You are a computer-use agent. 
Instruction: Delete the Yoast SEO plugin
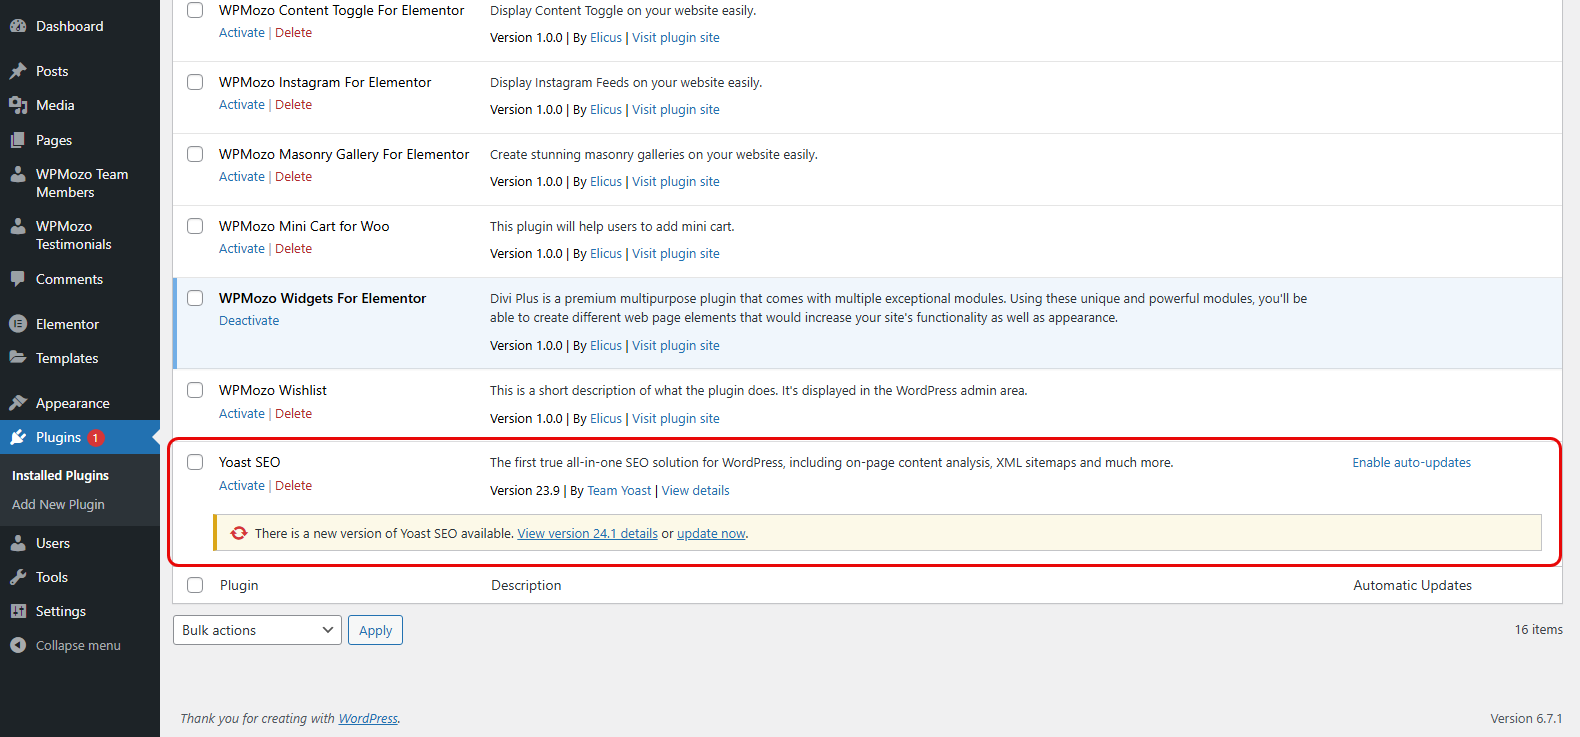(293, 485)
